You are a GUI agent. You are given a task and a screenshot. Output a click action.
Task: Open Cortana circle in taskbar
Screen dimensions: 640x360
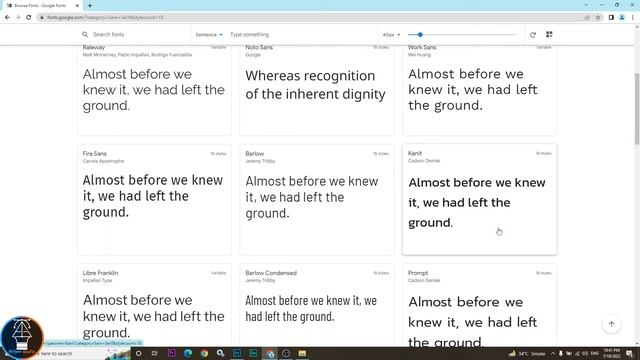[x=138, y=353]
